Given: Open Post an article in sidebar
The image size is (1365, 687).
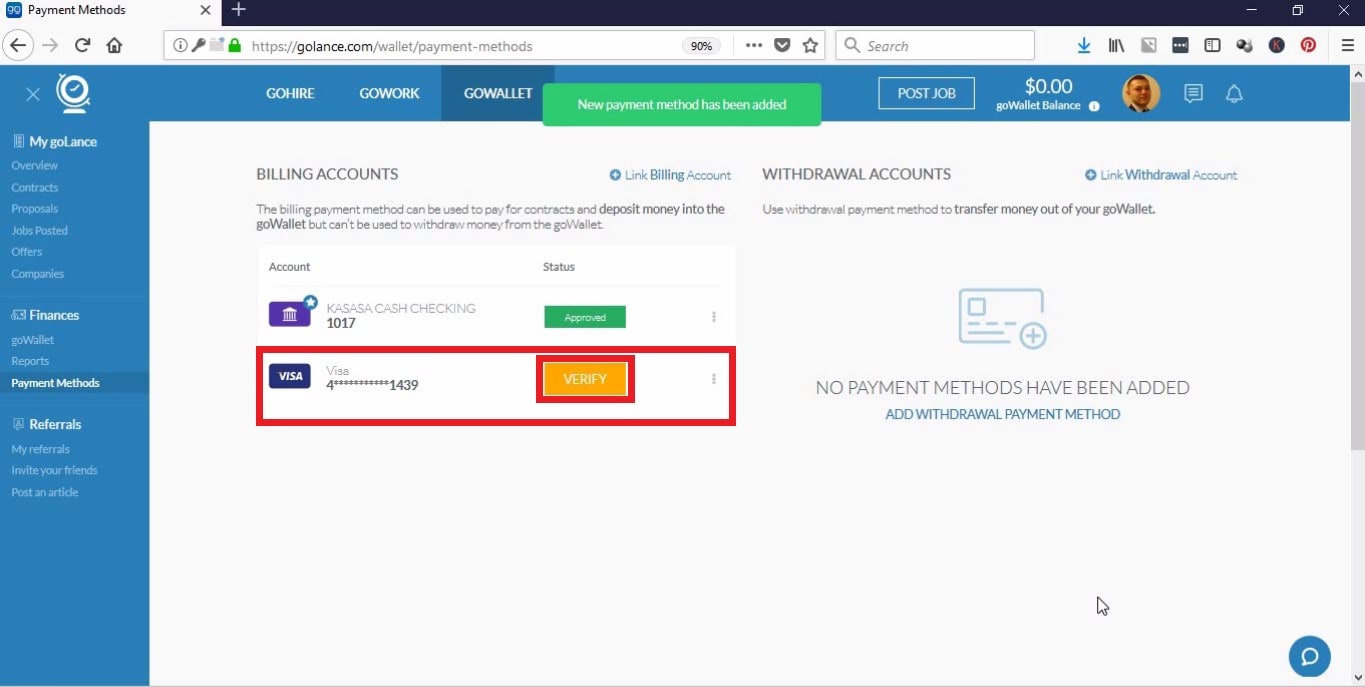Looking at the screenshot, I should pyautogui.click(x=45, y=492).
